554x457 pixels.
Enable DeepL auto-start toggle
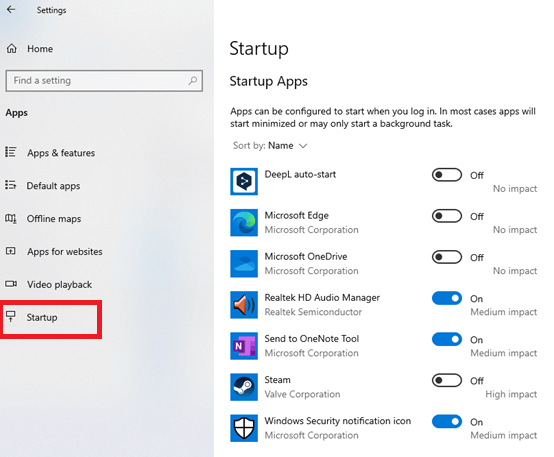[x=447, y=175]
